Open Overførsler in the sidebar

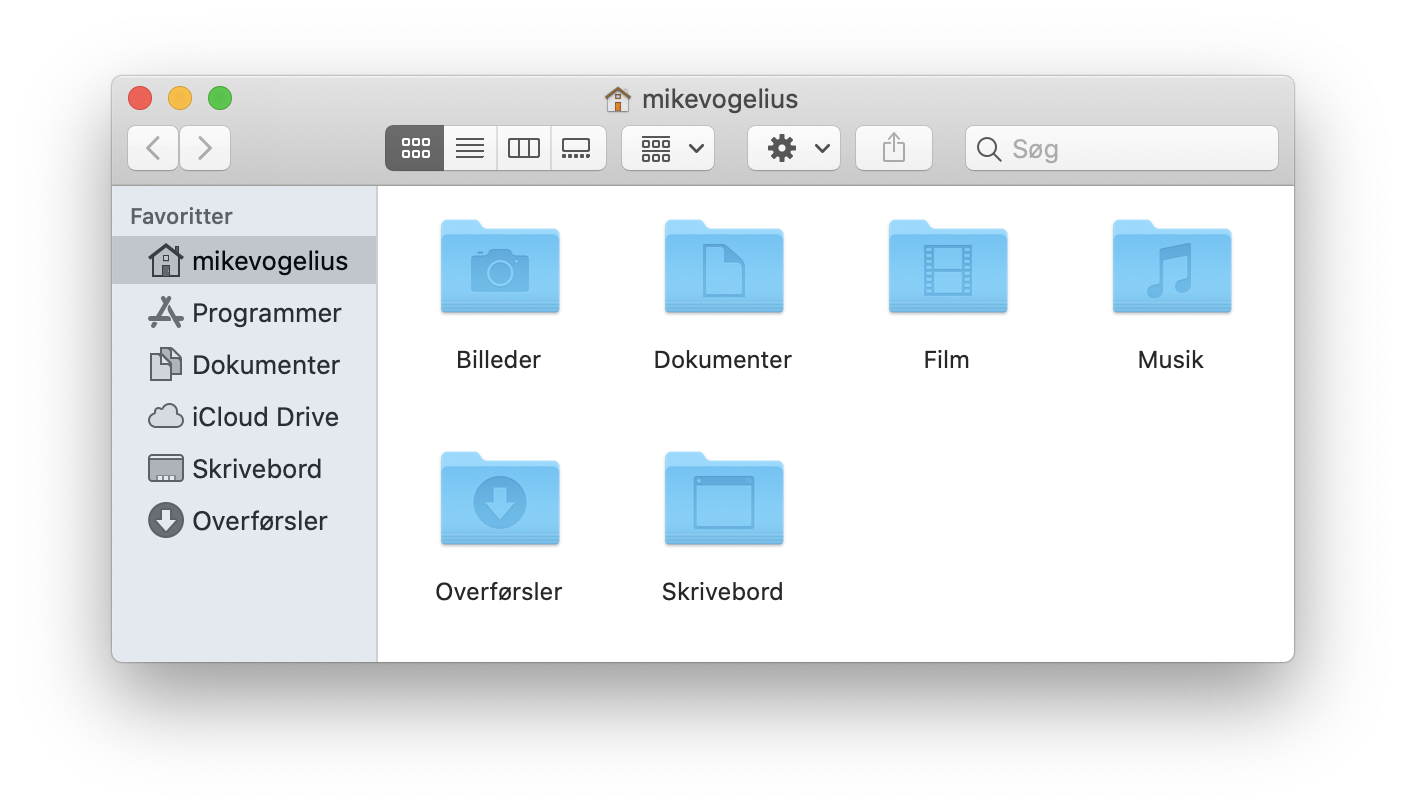[245, 521]
